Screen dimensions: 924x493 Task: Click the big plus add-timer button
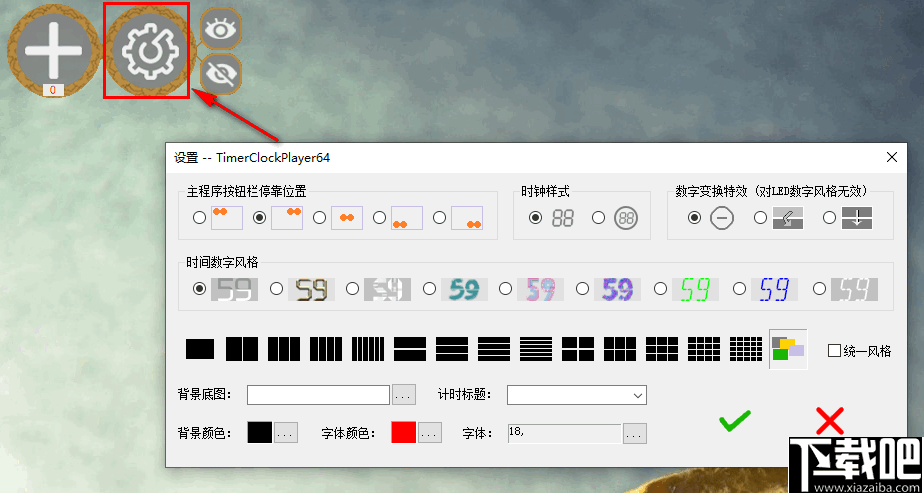[x=52, y=51]
